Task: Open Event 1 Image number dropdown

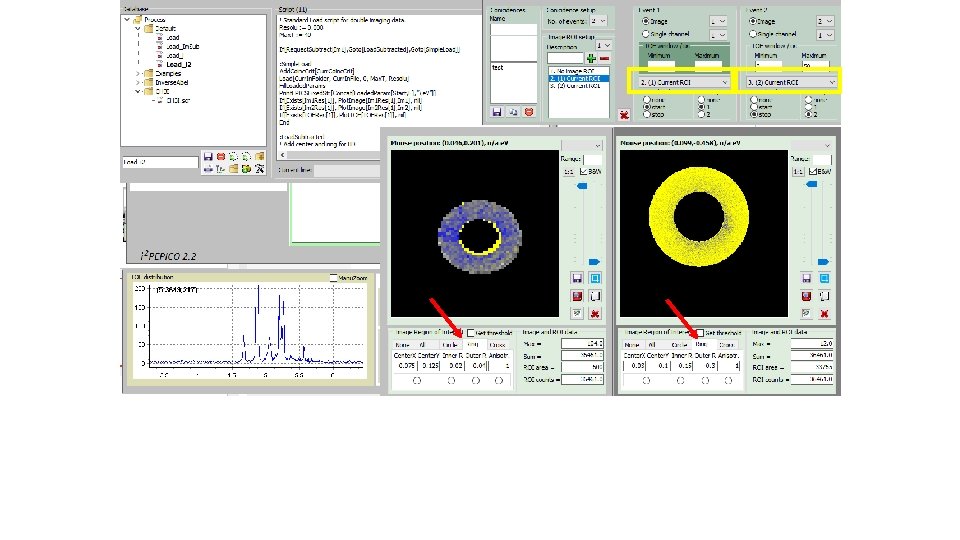Action: click(x=718, y=21)
